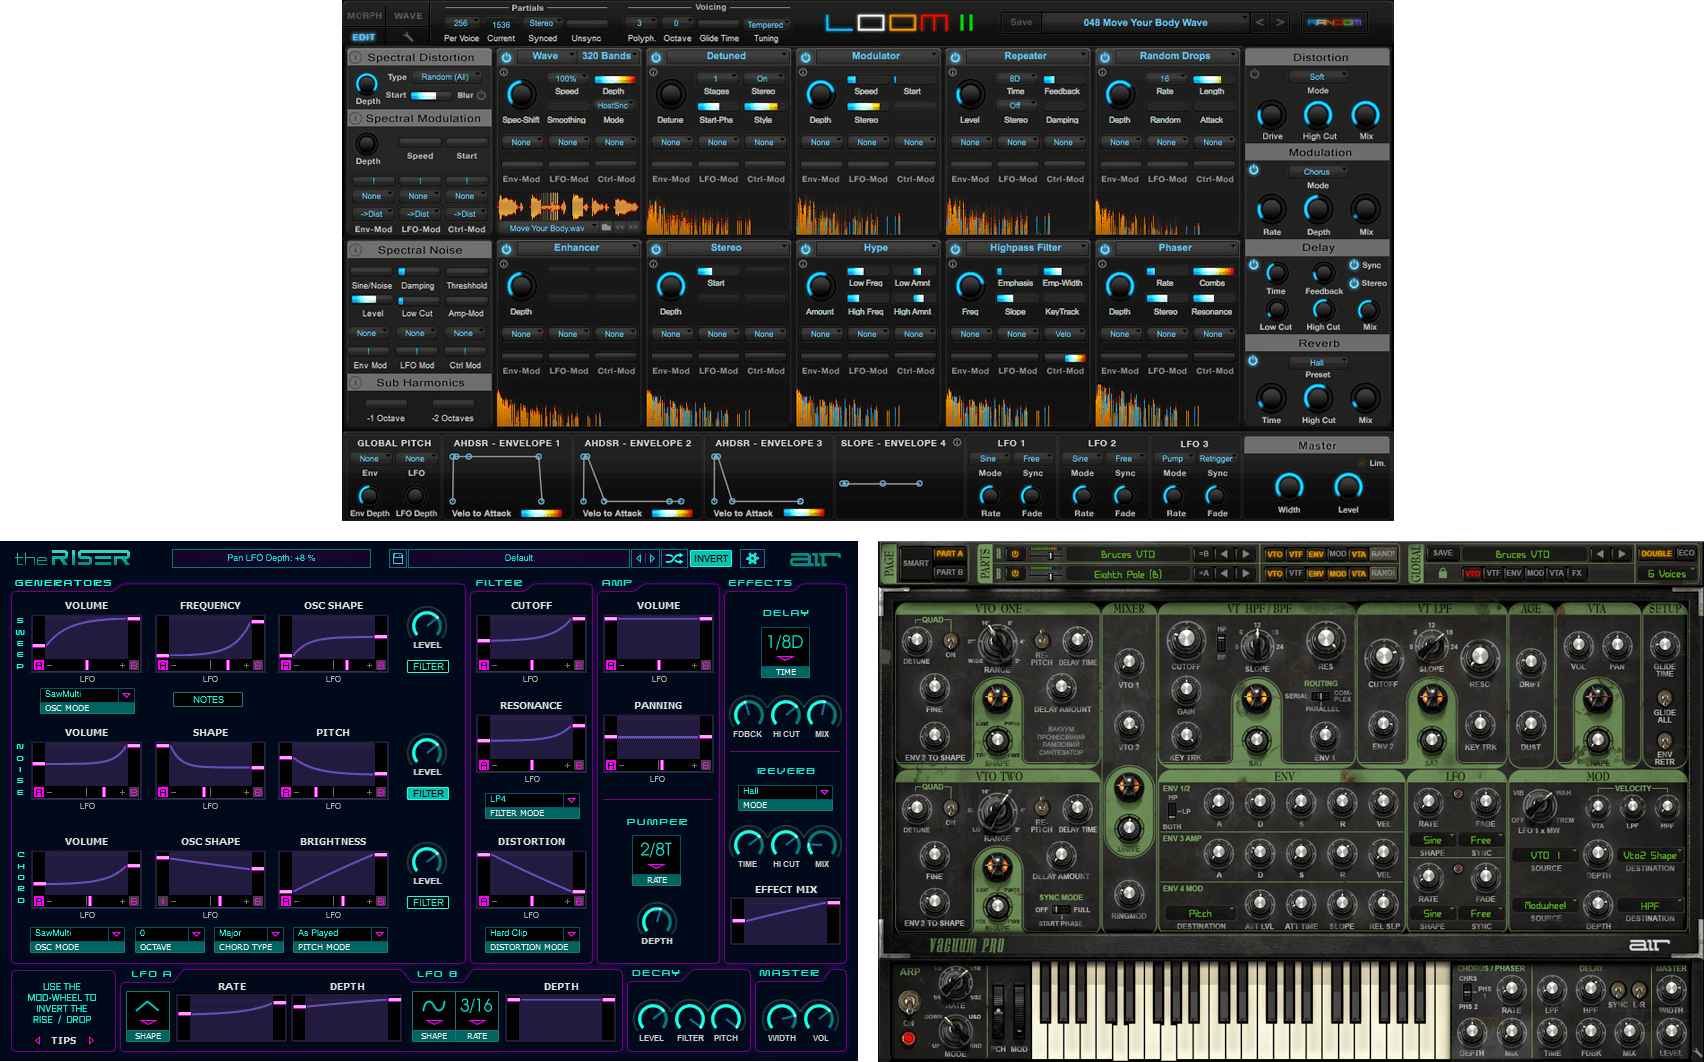Toggle the Sweep generator FILTER switch
Screen dimensions: 1704x1062
pos(428,666)
